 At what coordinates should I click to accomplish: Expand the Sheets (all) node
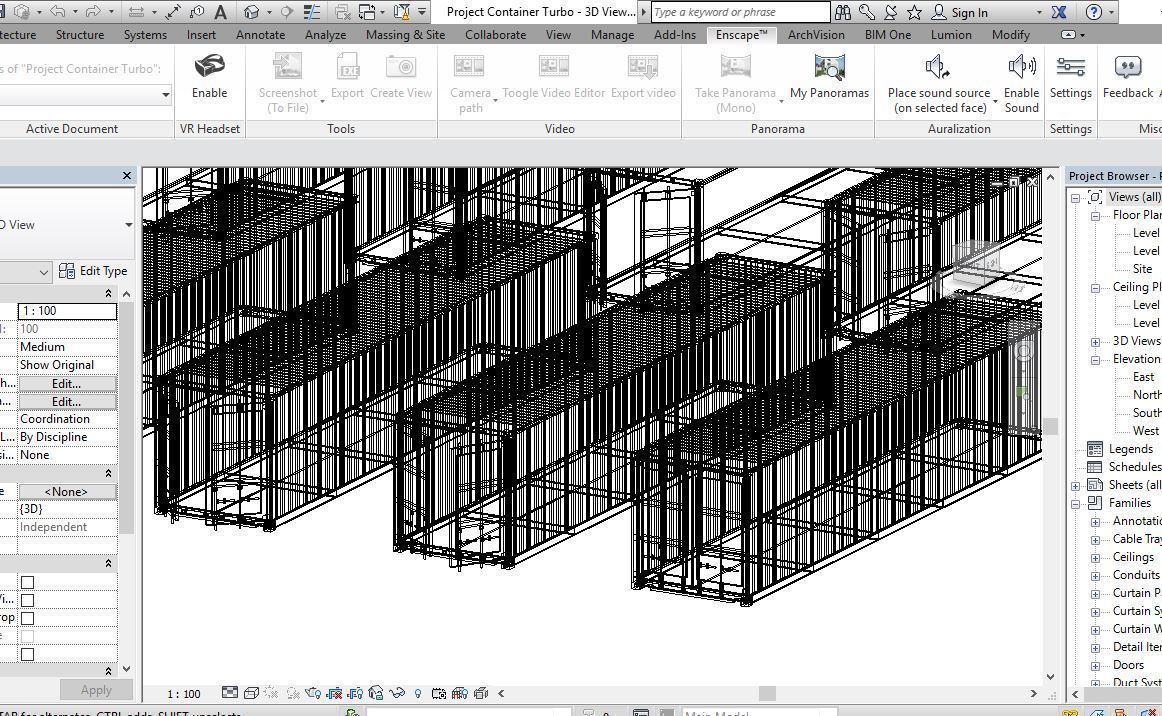click(1076, 485)
